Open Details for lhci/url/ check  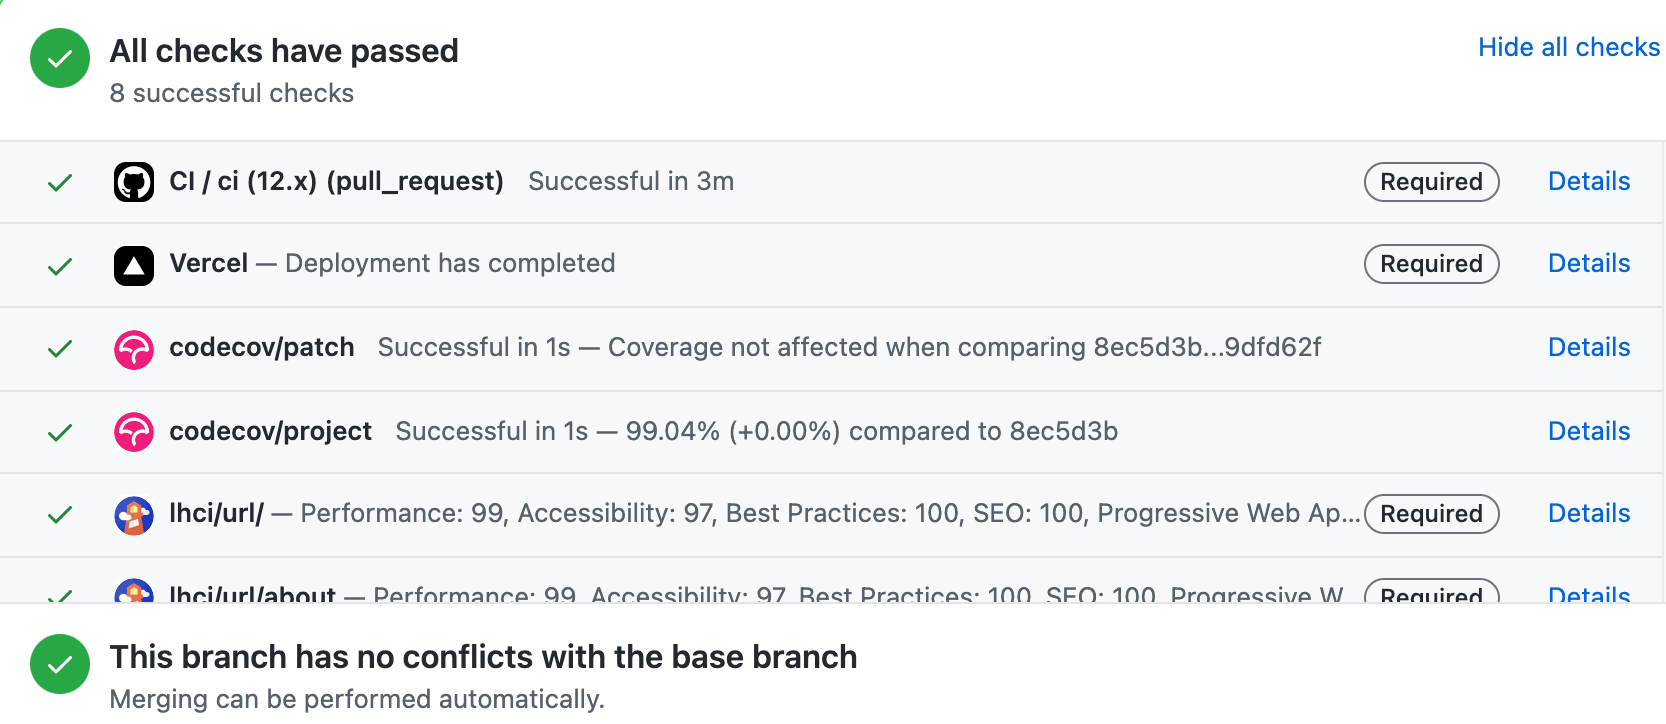click(1589, 513)
